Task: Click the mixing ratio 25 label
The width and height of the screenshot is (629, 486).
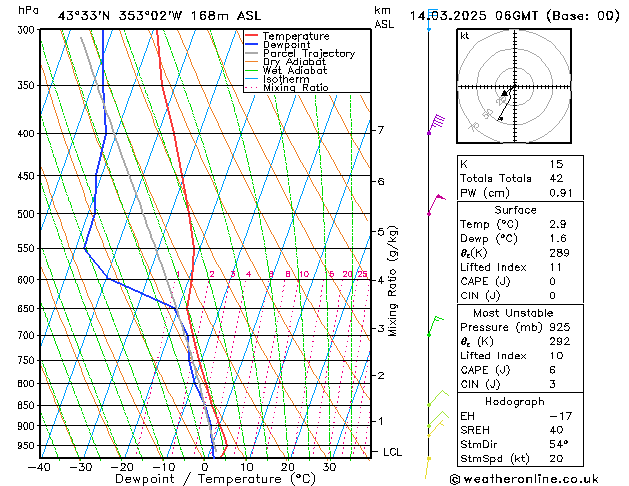Action: pos(363,274)
